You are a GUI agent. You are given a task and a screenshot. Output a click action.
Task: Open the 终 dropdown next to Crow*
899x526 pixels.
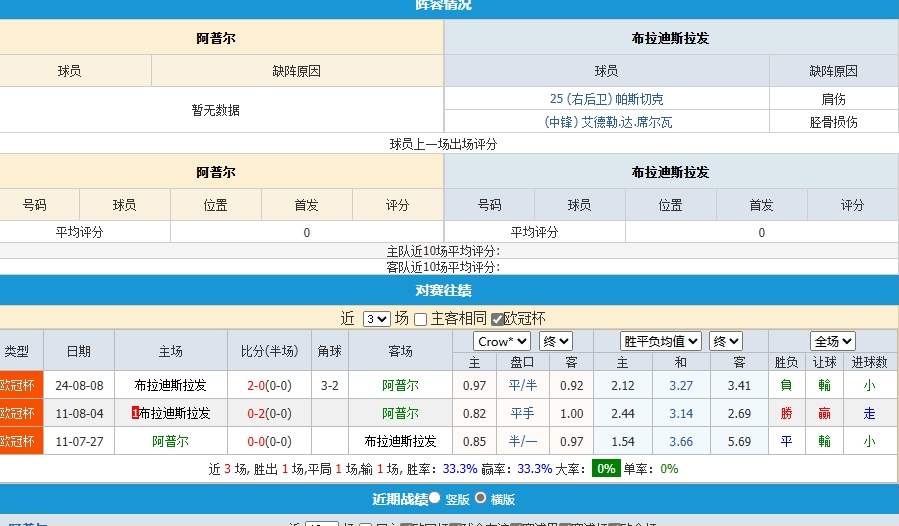point(556,342)
